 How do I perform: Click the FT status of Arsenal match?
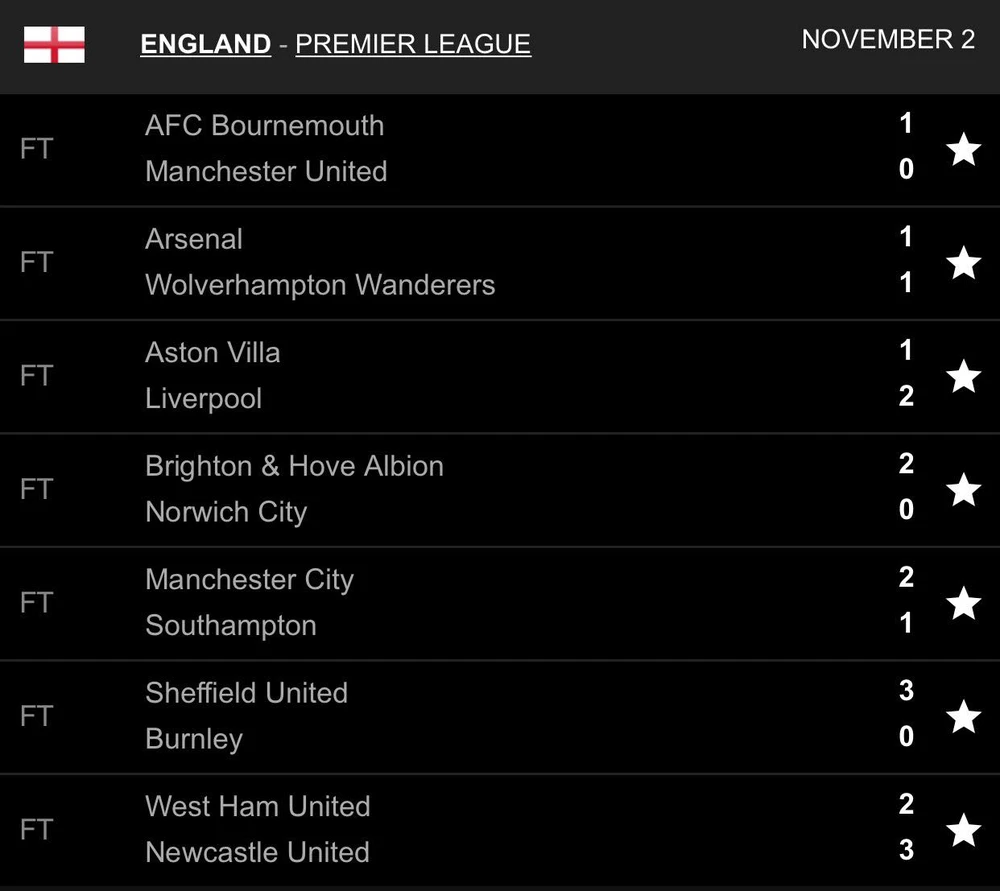[x=36, y=263]
